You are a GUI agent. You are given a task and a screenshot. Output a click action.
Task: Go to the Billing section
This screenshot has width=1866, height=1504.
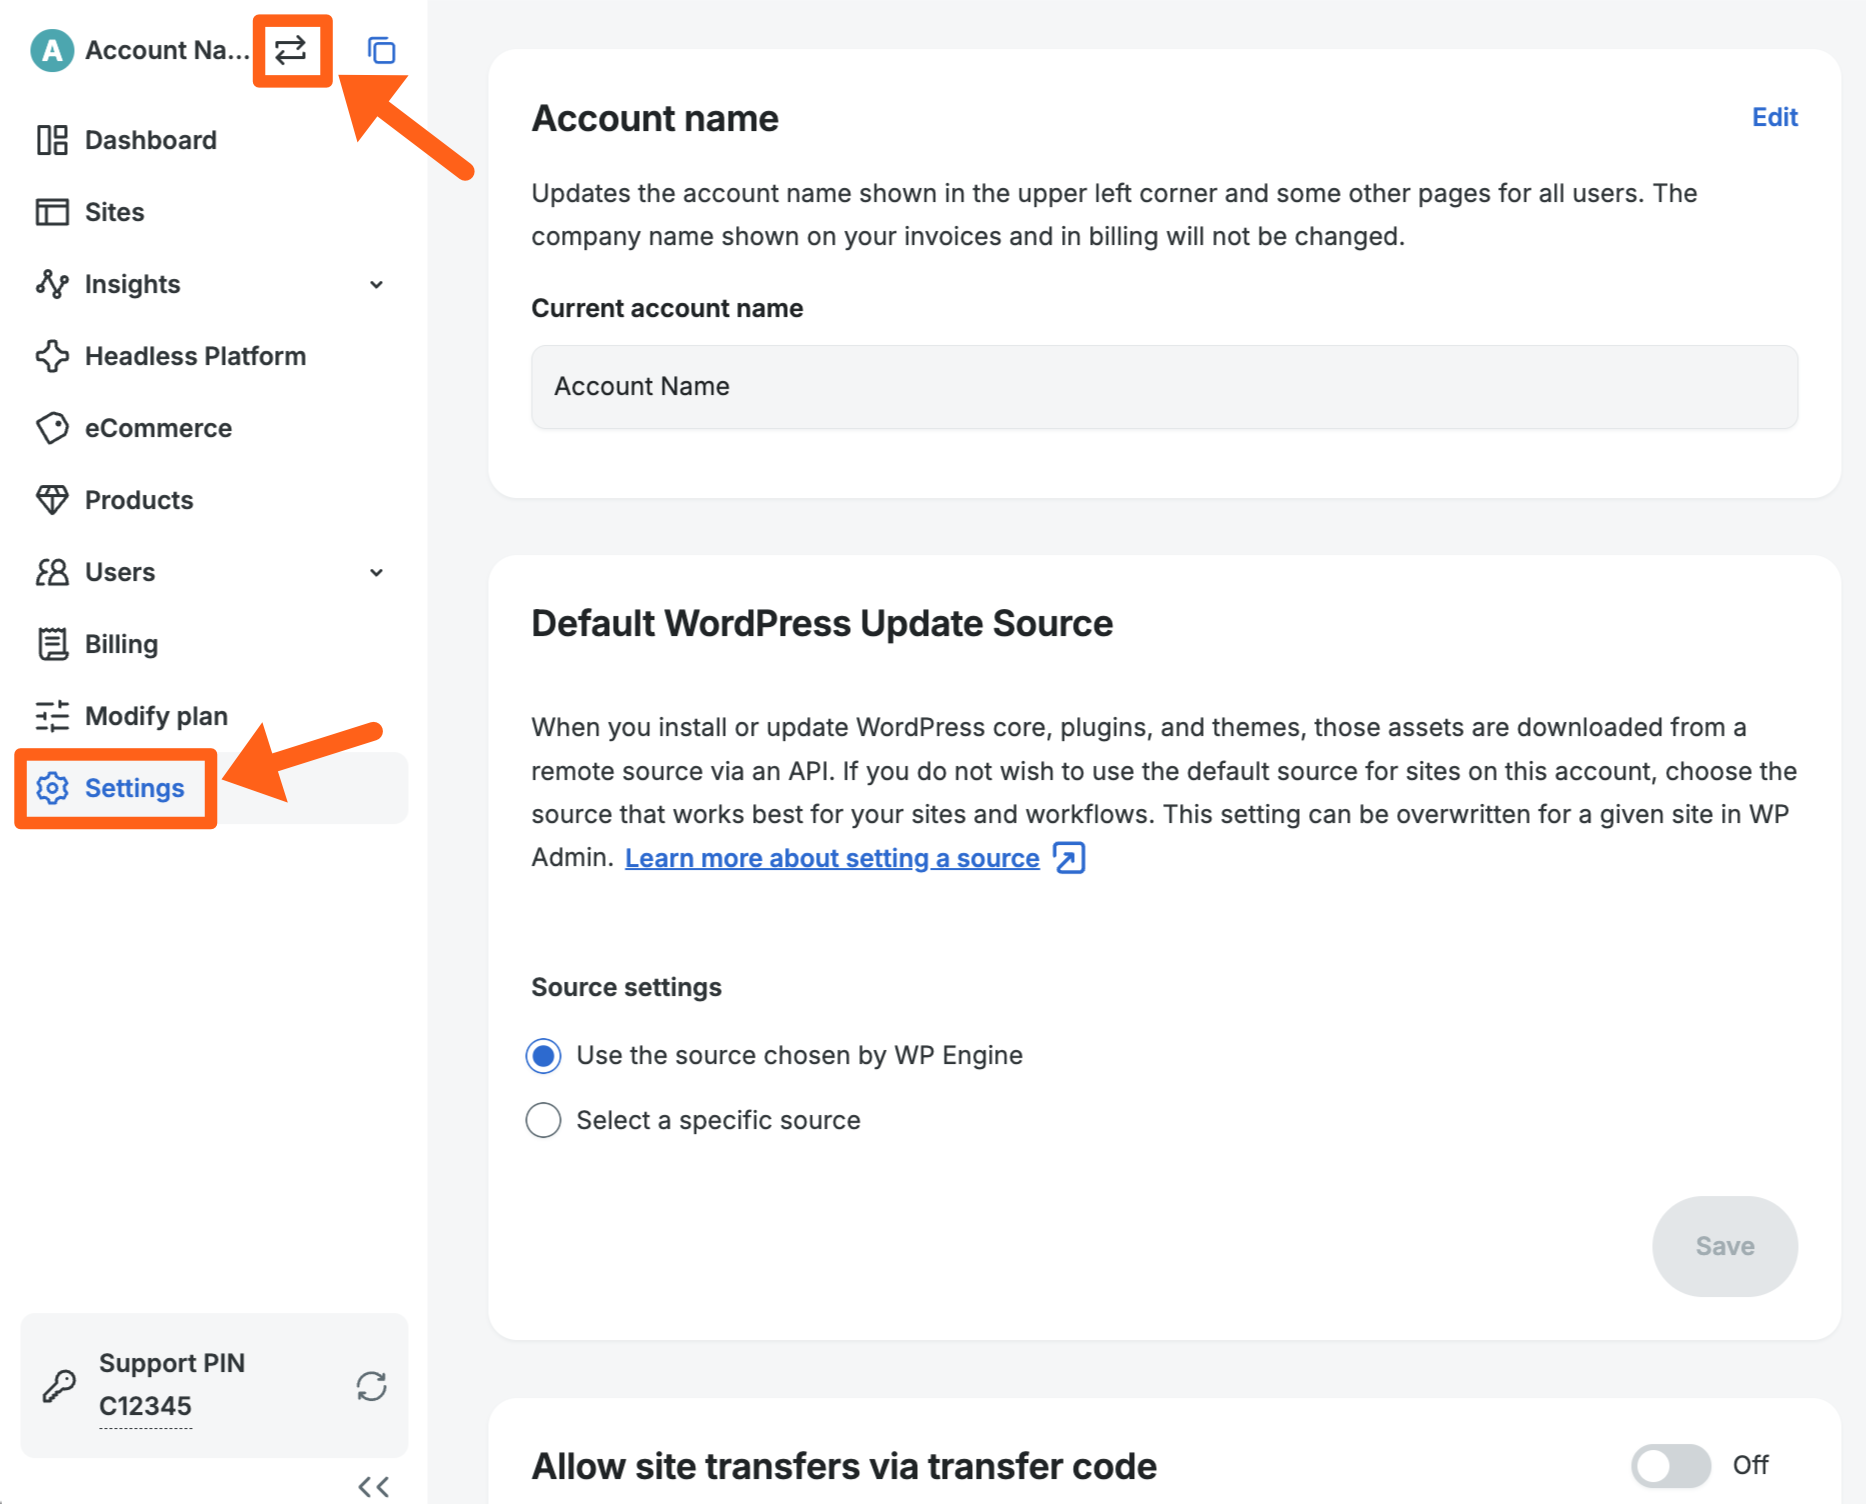click(121, 644)
